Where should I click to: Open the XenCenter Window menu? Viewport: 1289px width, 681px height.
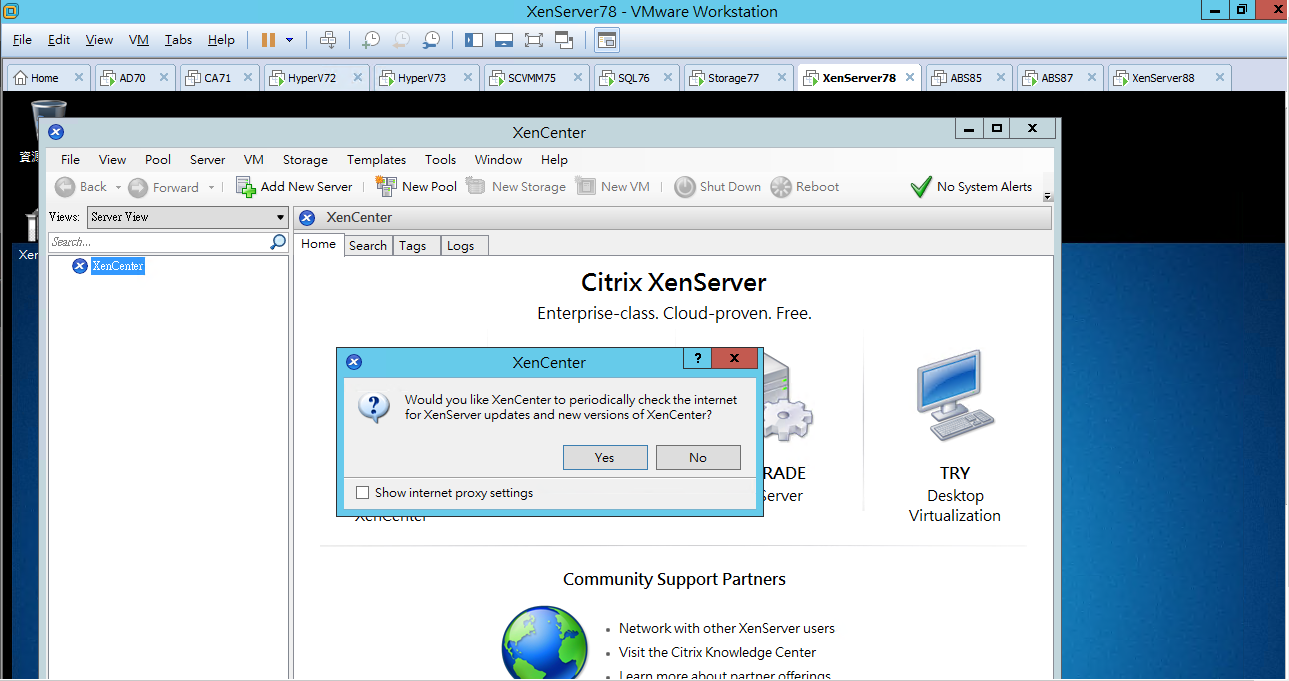[498, 159]
